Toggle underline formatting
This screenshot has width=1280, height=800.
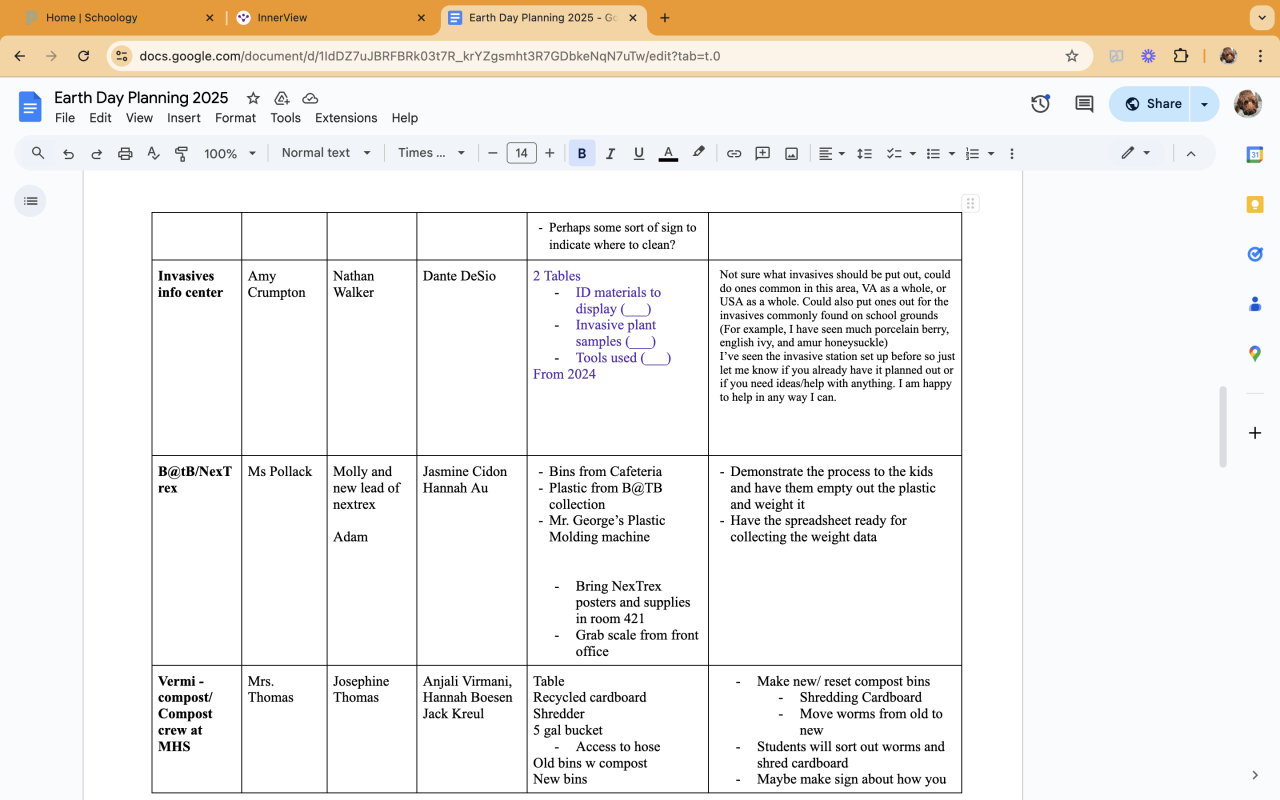[638, 153]
